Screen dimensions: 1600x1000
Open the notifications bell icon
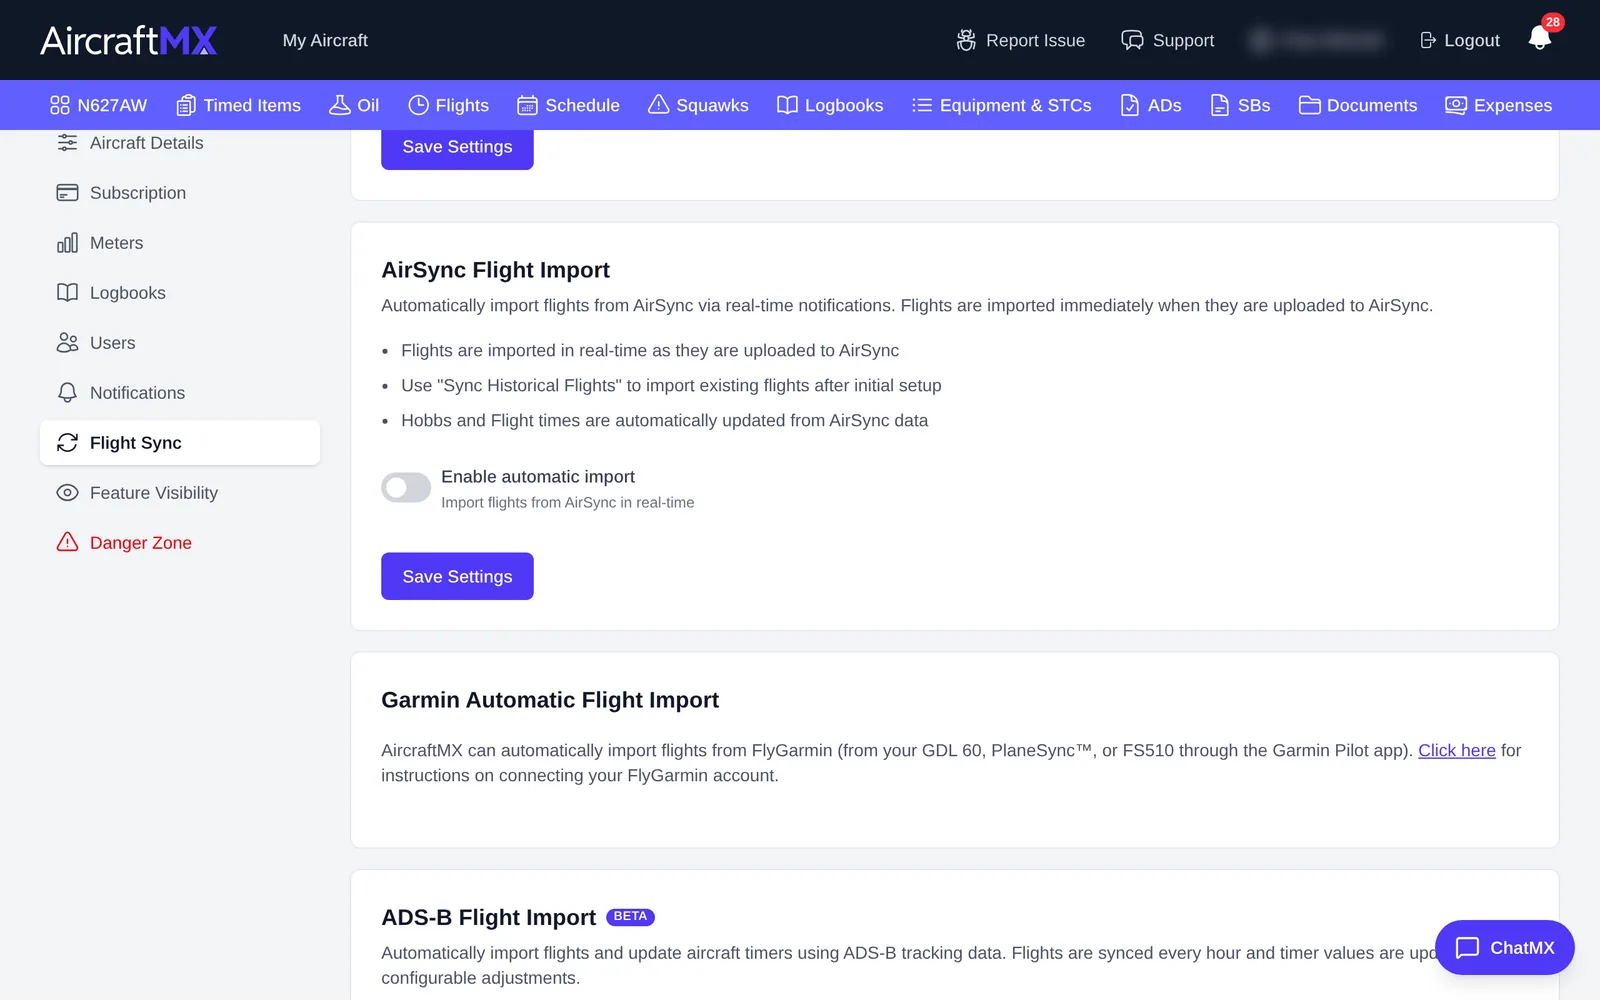coord(1540,38)
